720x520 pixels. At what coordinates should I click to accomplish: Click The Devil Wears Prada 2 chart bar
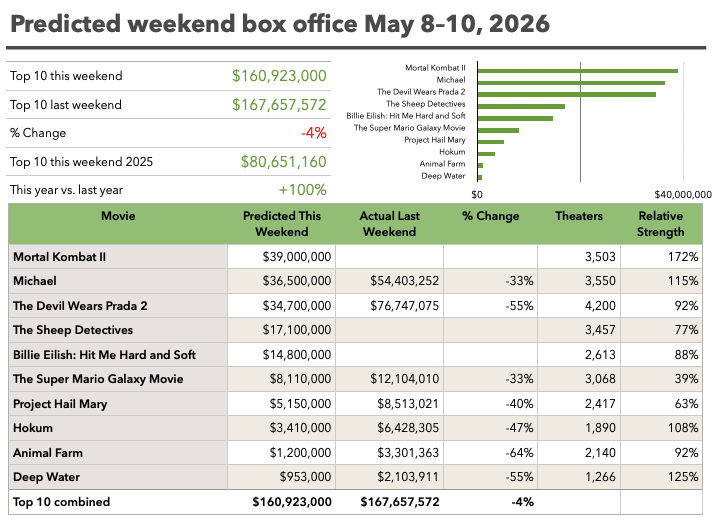(567, 94)
